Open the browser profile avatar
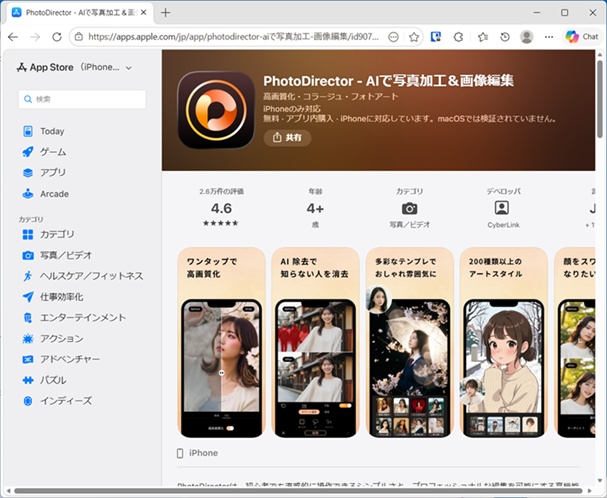607x498 pixels. tap(526, 37)
